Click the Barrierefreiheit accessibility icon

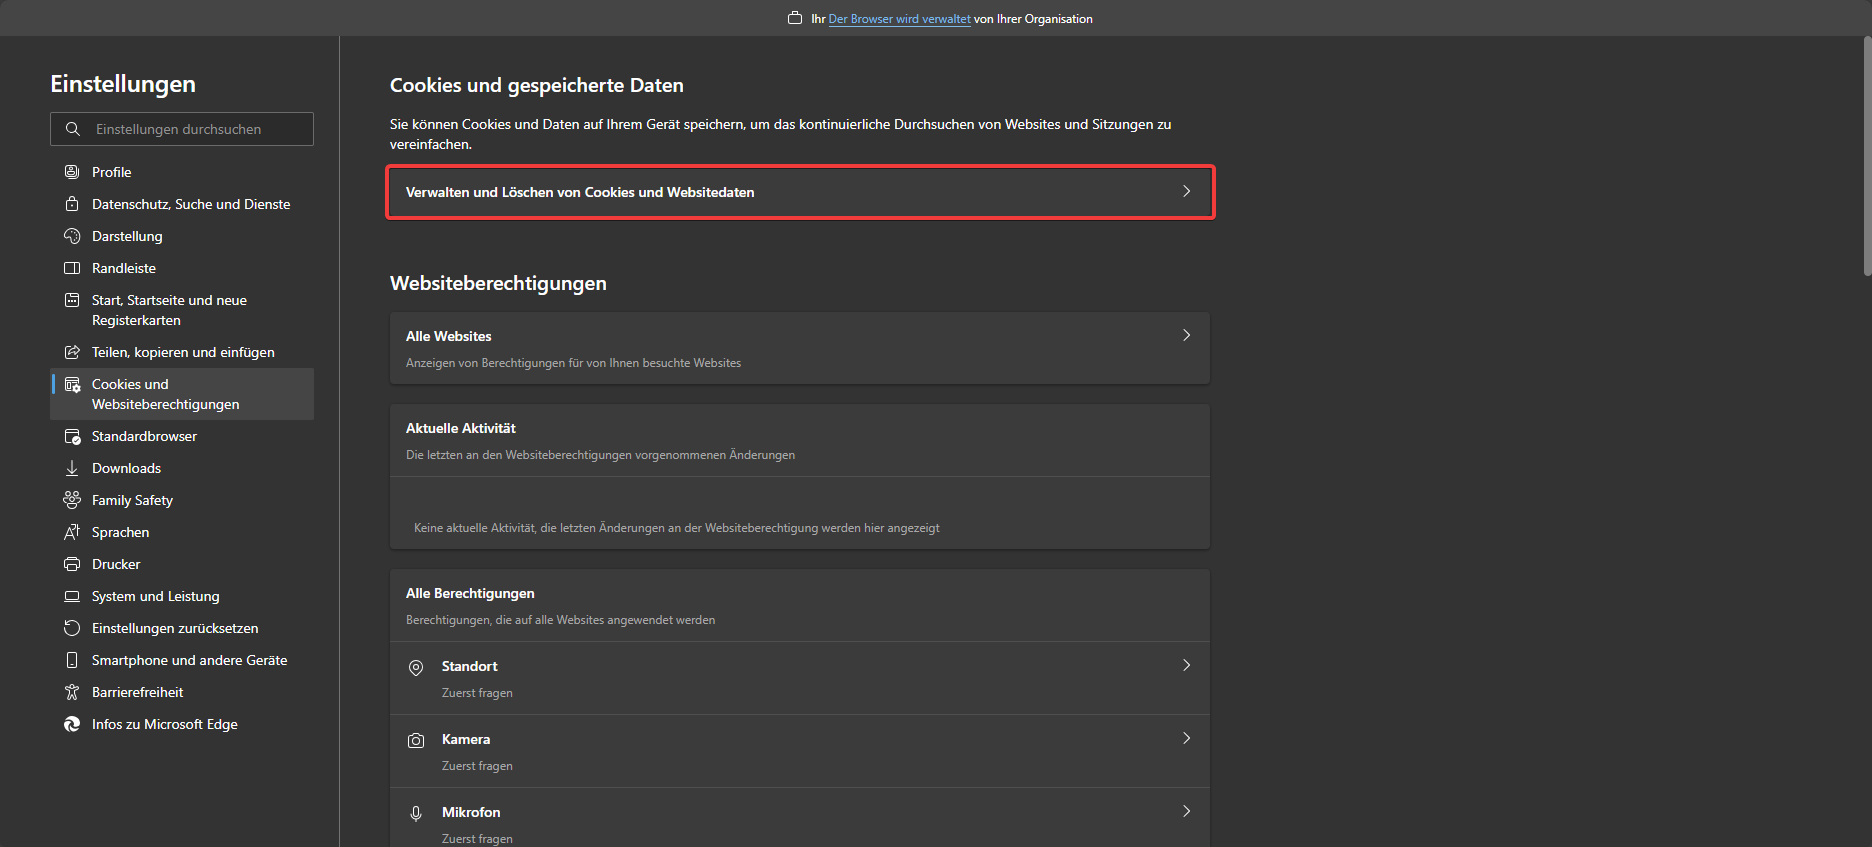[72, 692]
